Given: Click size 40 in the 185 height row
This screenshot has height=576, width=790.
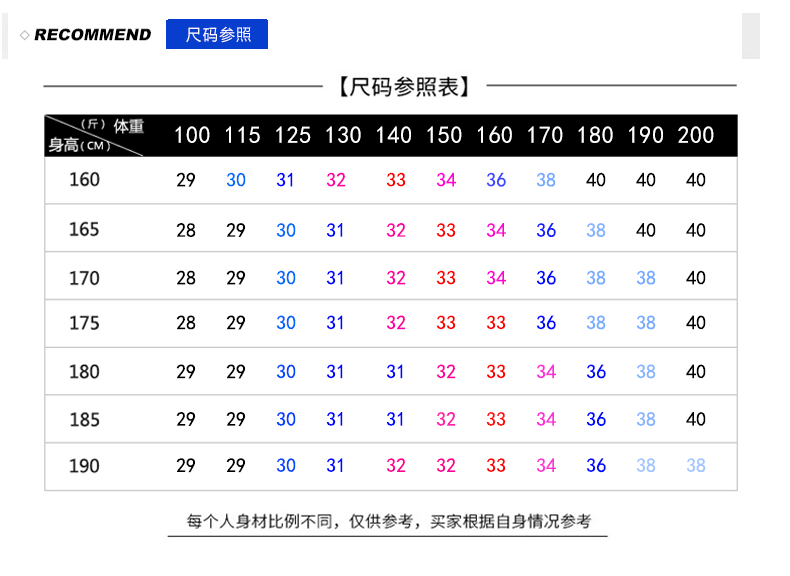Looking at the screenshot, I should (x=695, y=419).
